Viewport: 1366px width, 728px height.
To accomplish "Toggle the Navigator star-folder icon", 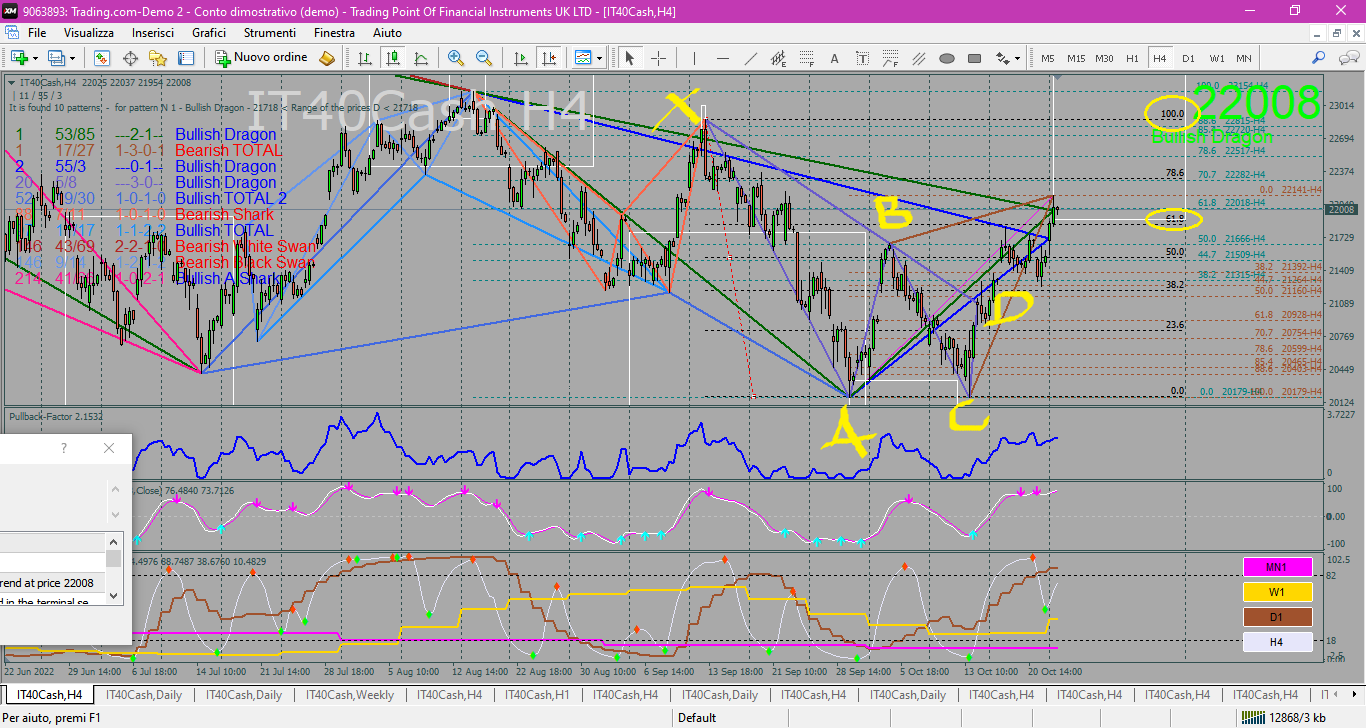I will point(158,58).
